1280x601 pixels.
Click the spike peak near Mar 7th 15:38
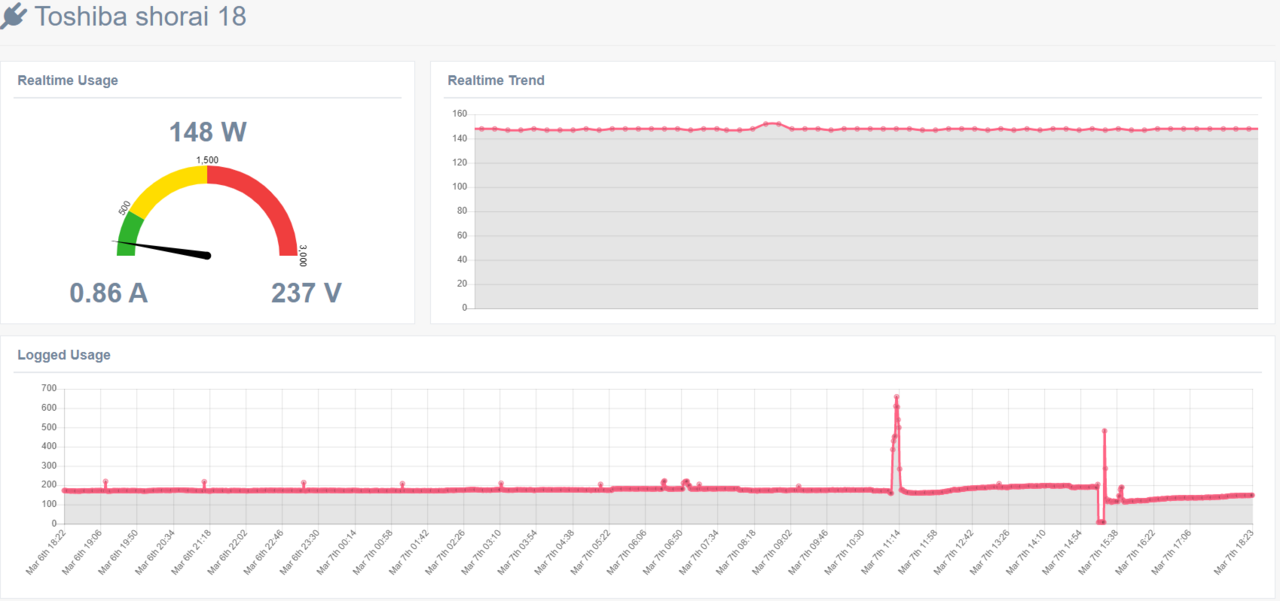click(x=1104, y=431)
